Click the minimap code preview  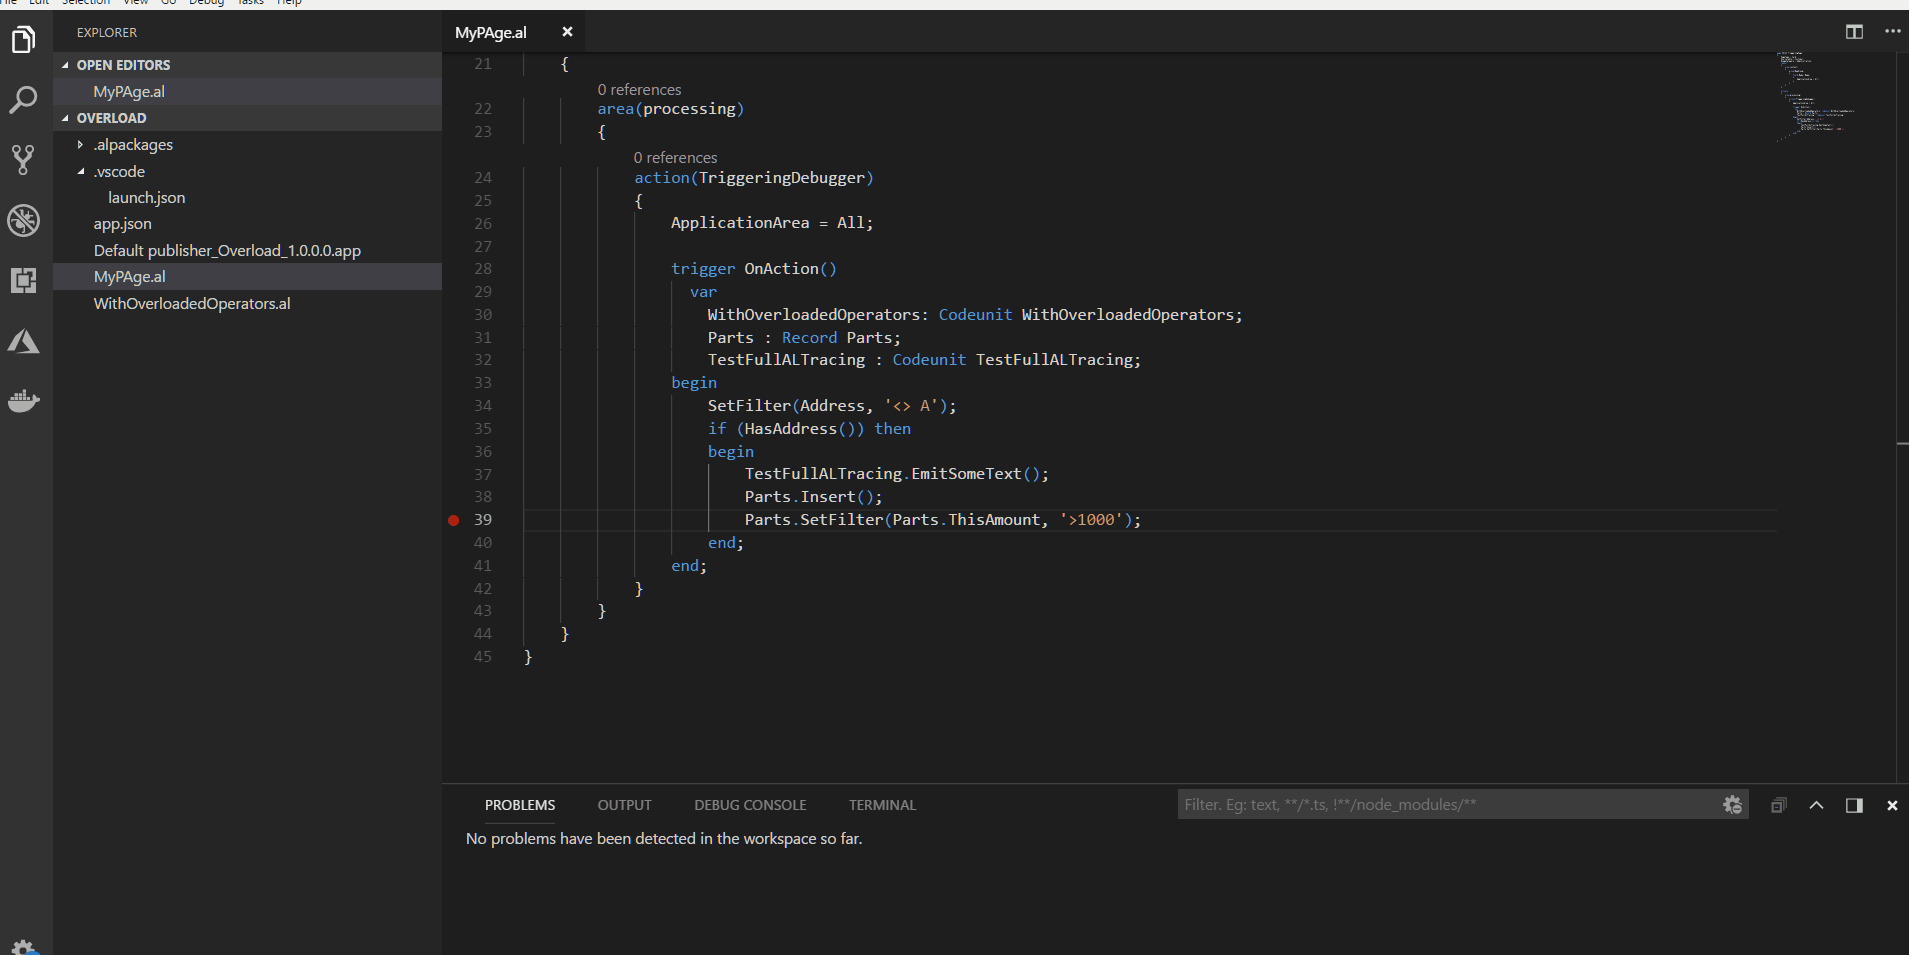pos(1815,96)
